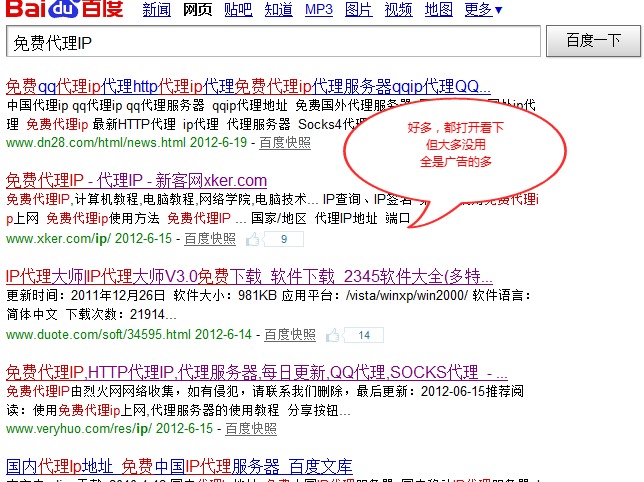Open IP代理大师V3.0免费下载 result link
Image resolution: width=644 pixels, height=482 pixels.
coord(249,275)
